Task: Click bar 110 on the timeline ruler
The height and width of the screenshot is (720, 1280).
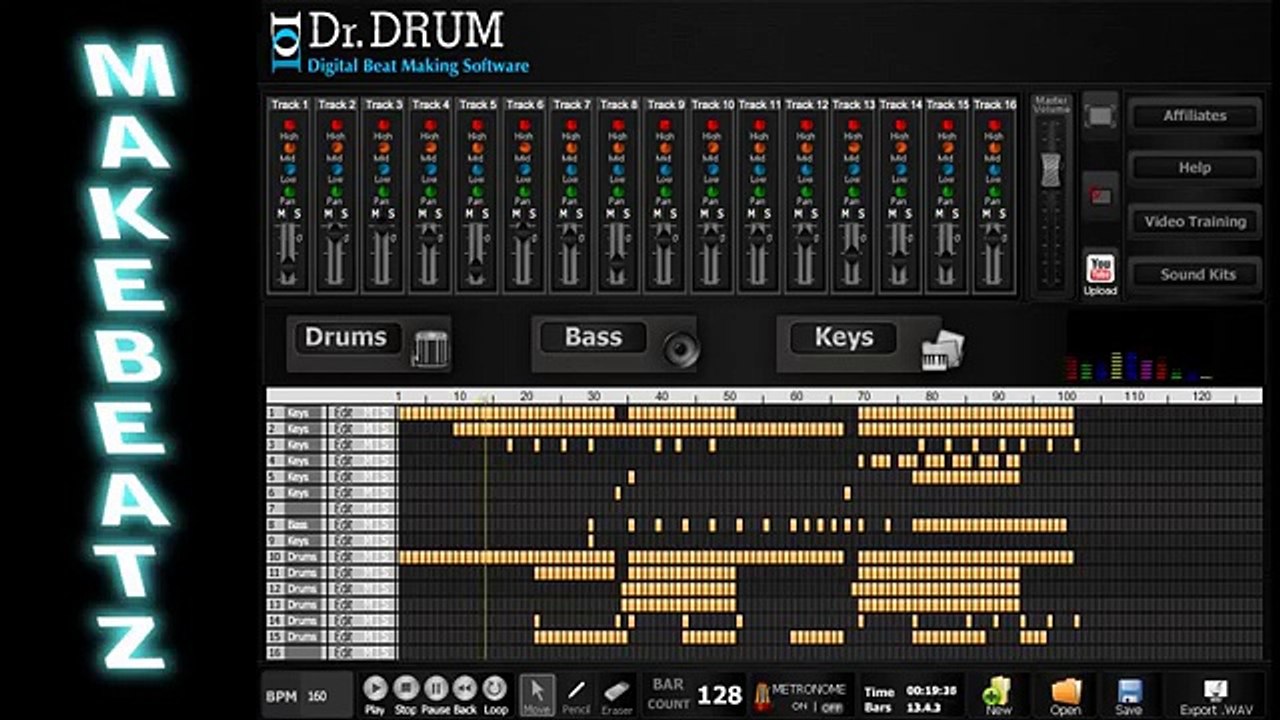Action: pos(1134,397)
